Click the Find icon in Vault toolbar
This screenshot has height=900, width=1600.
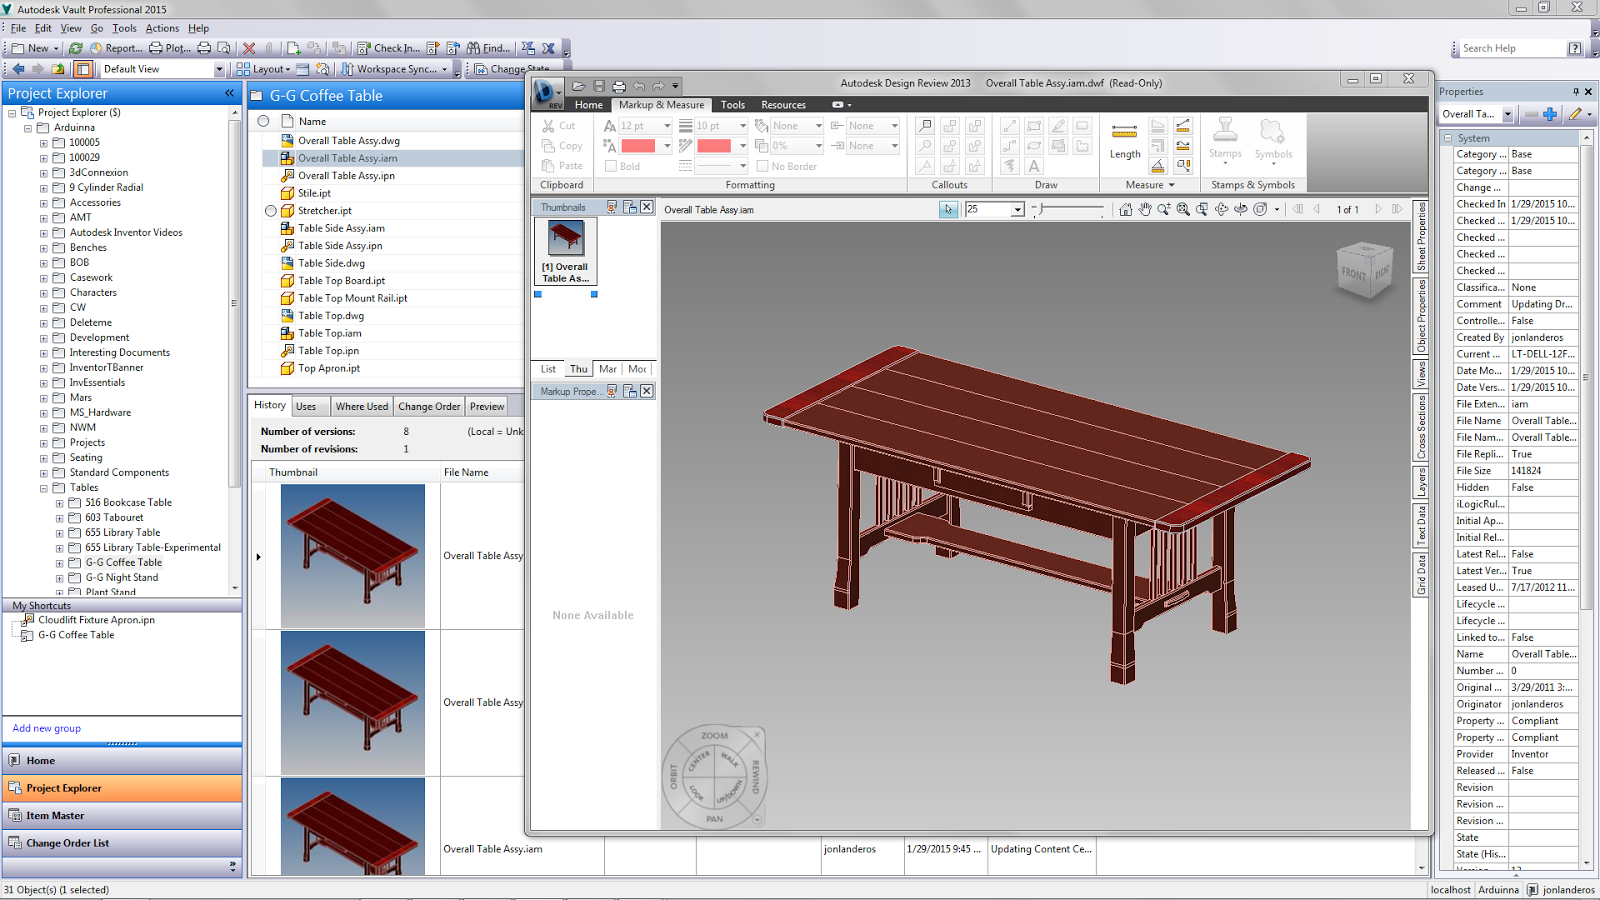[x=472, y=47]
